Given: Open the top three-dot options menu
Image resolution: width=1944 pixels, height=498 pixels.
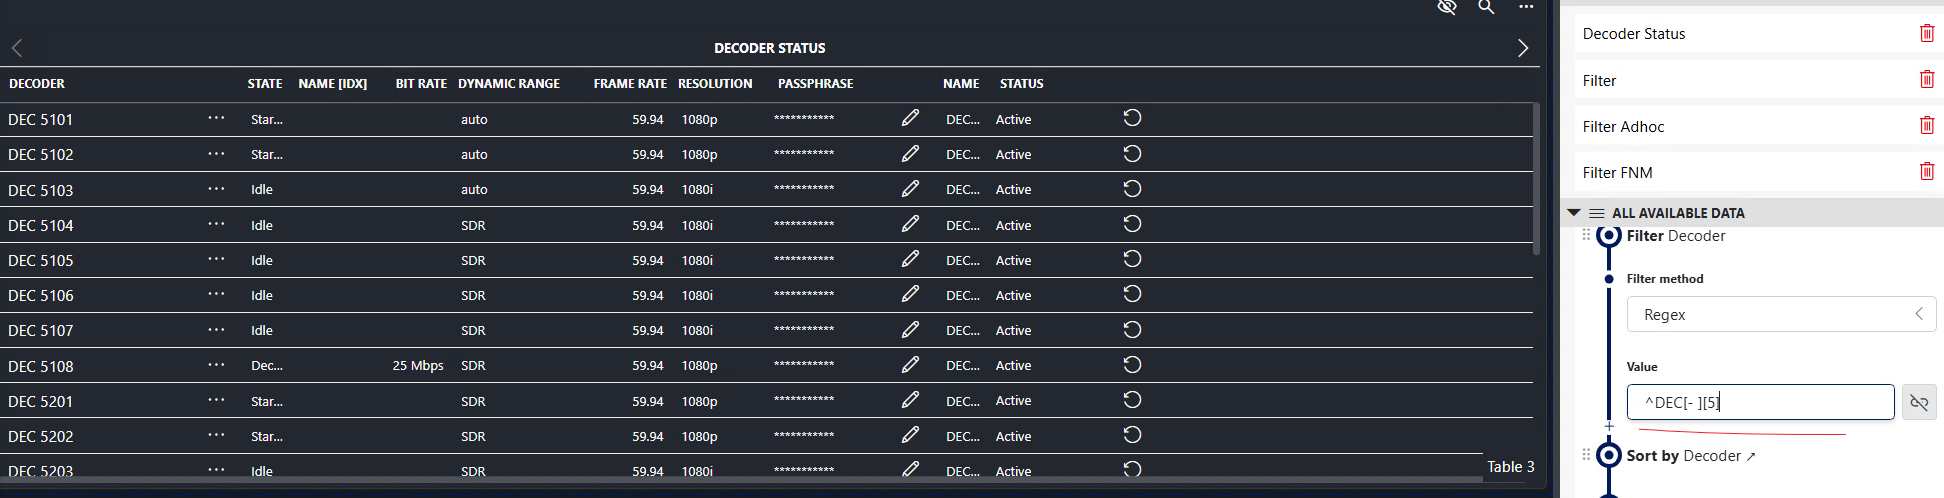Looking at the screenshot, I should pyautogui.click(x=1526, y=7).
